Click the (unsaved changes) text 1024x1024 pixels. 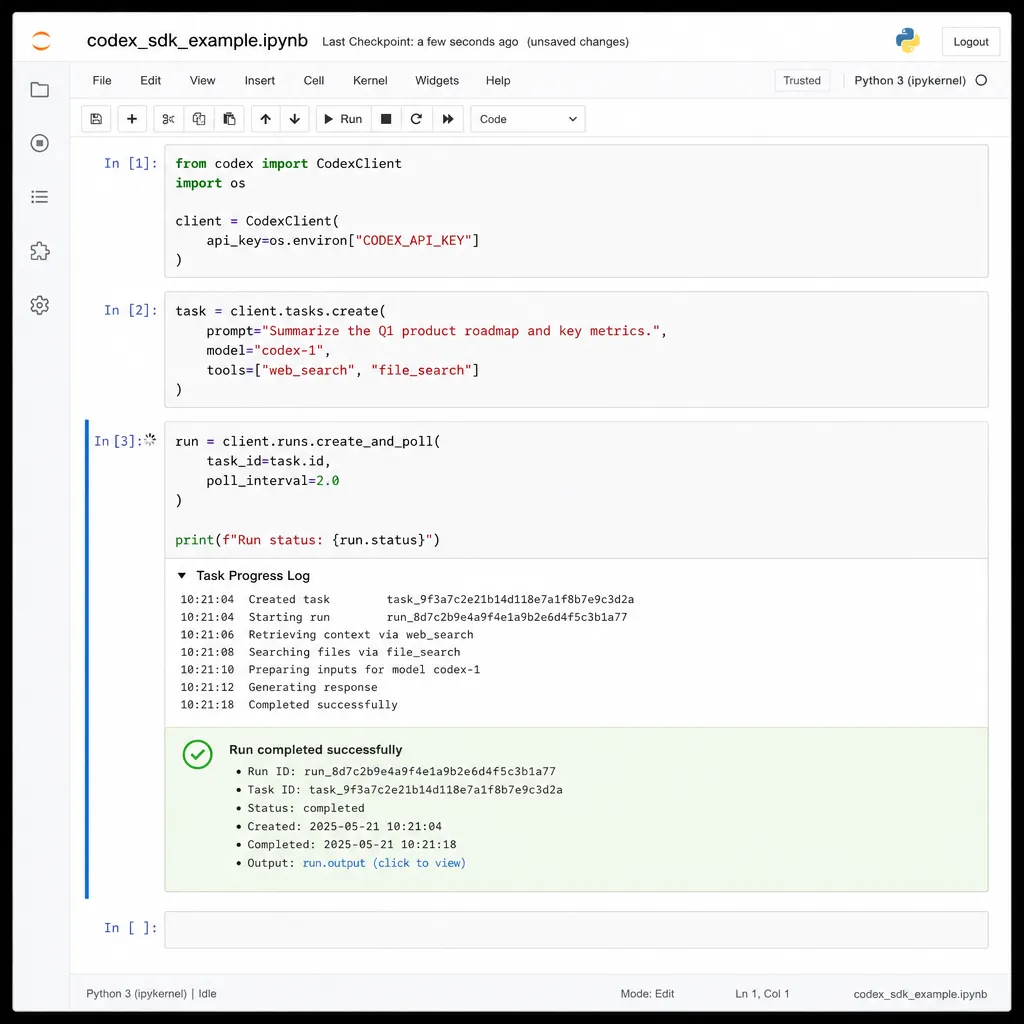578,42
